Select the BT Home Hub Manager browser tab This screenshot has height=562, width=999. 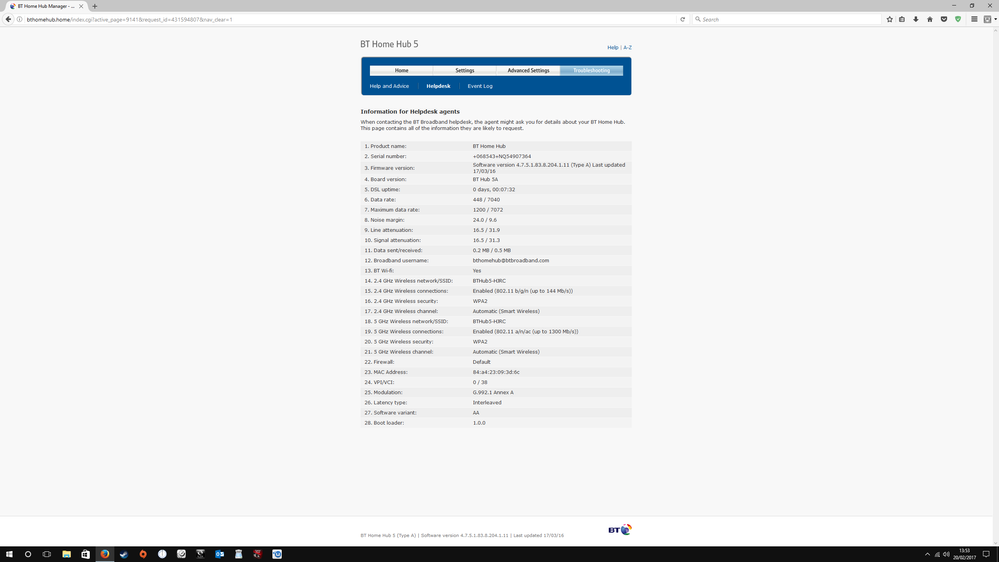click(x=45, y=6)
